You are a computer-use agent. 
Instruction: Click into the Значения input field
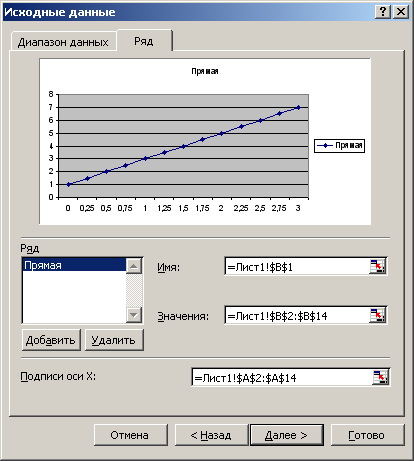297,316
